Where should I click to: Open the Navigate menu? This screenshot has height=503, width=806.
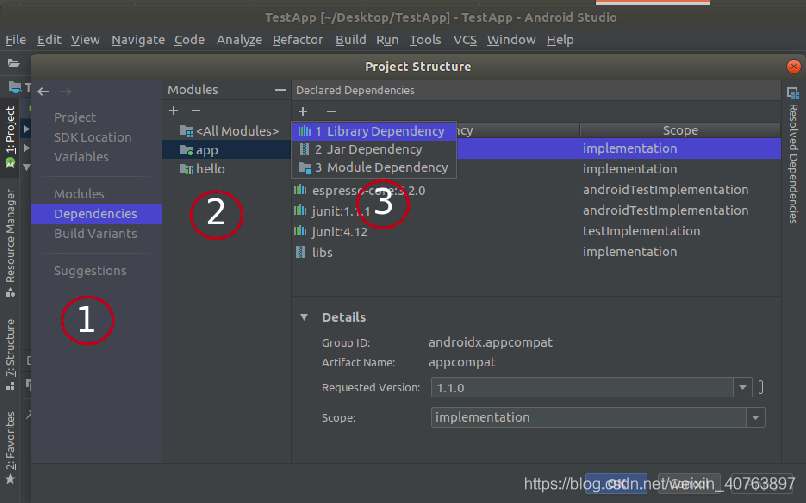[138, 40]
